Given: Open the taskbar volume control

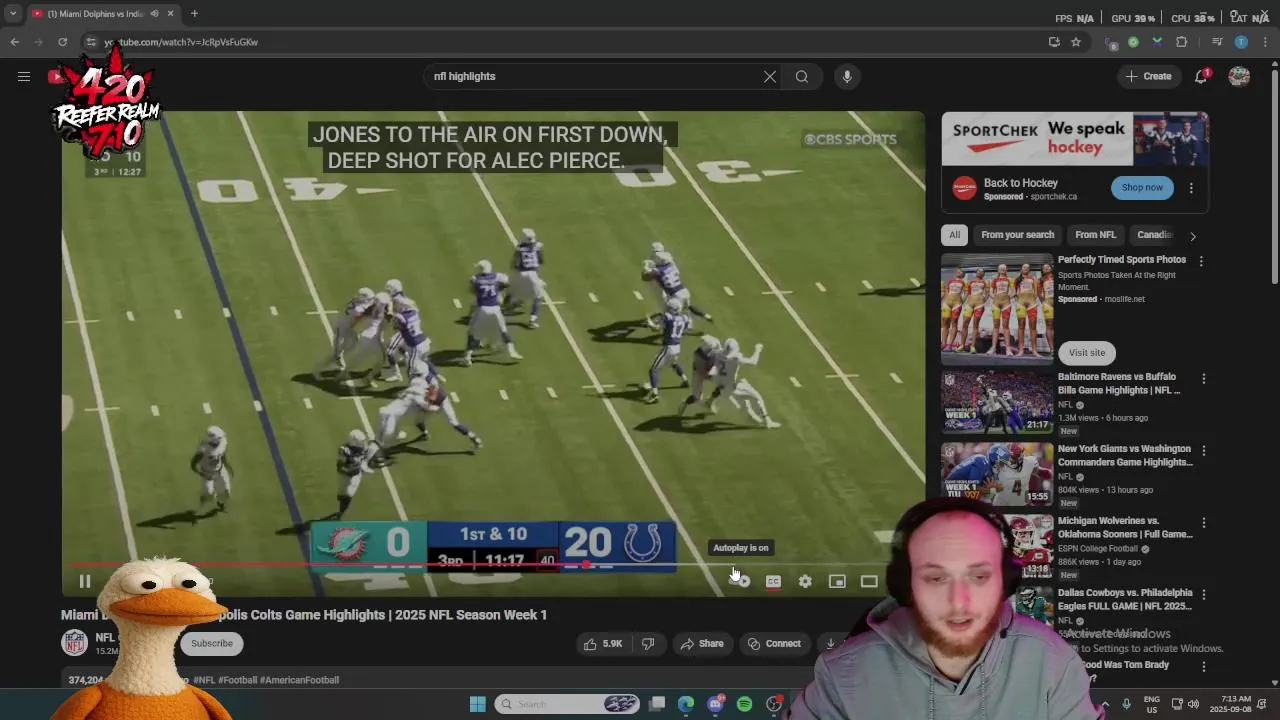Looking at the screenshot, I should point(1193,704).
